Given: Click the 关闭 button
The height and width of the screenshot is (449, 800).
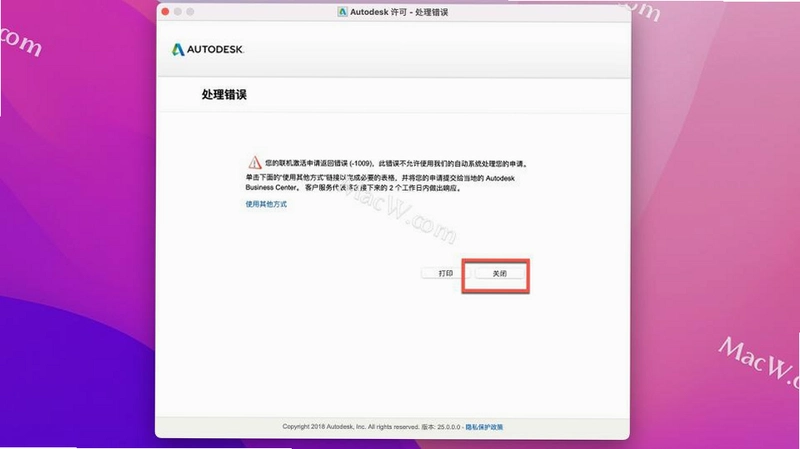Looking at the screenshot, I should [499, 273].
